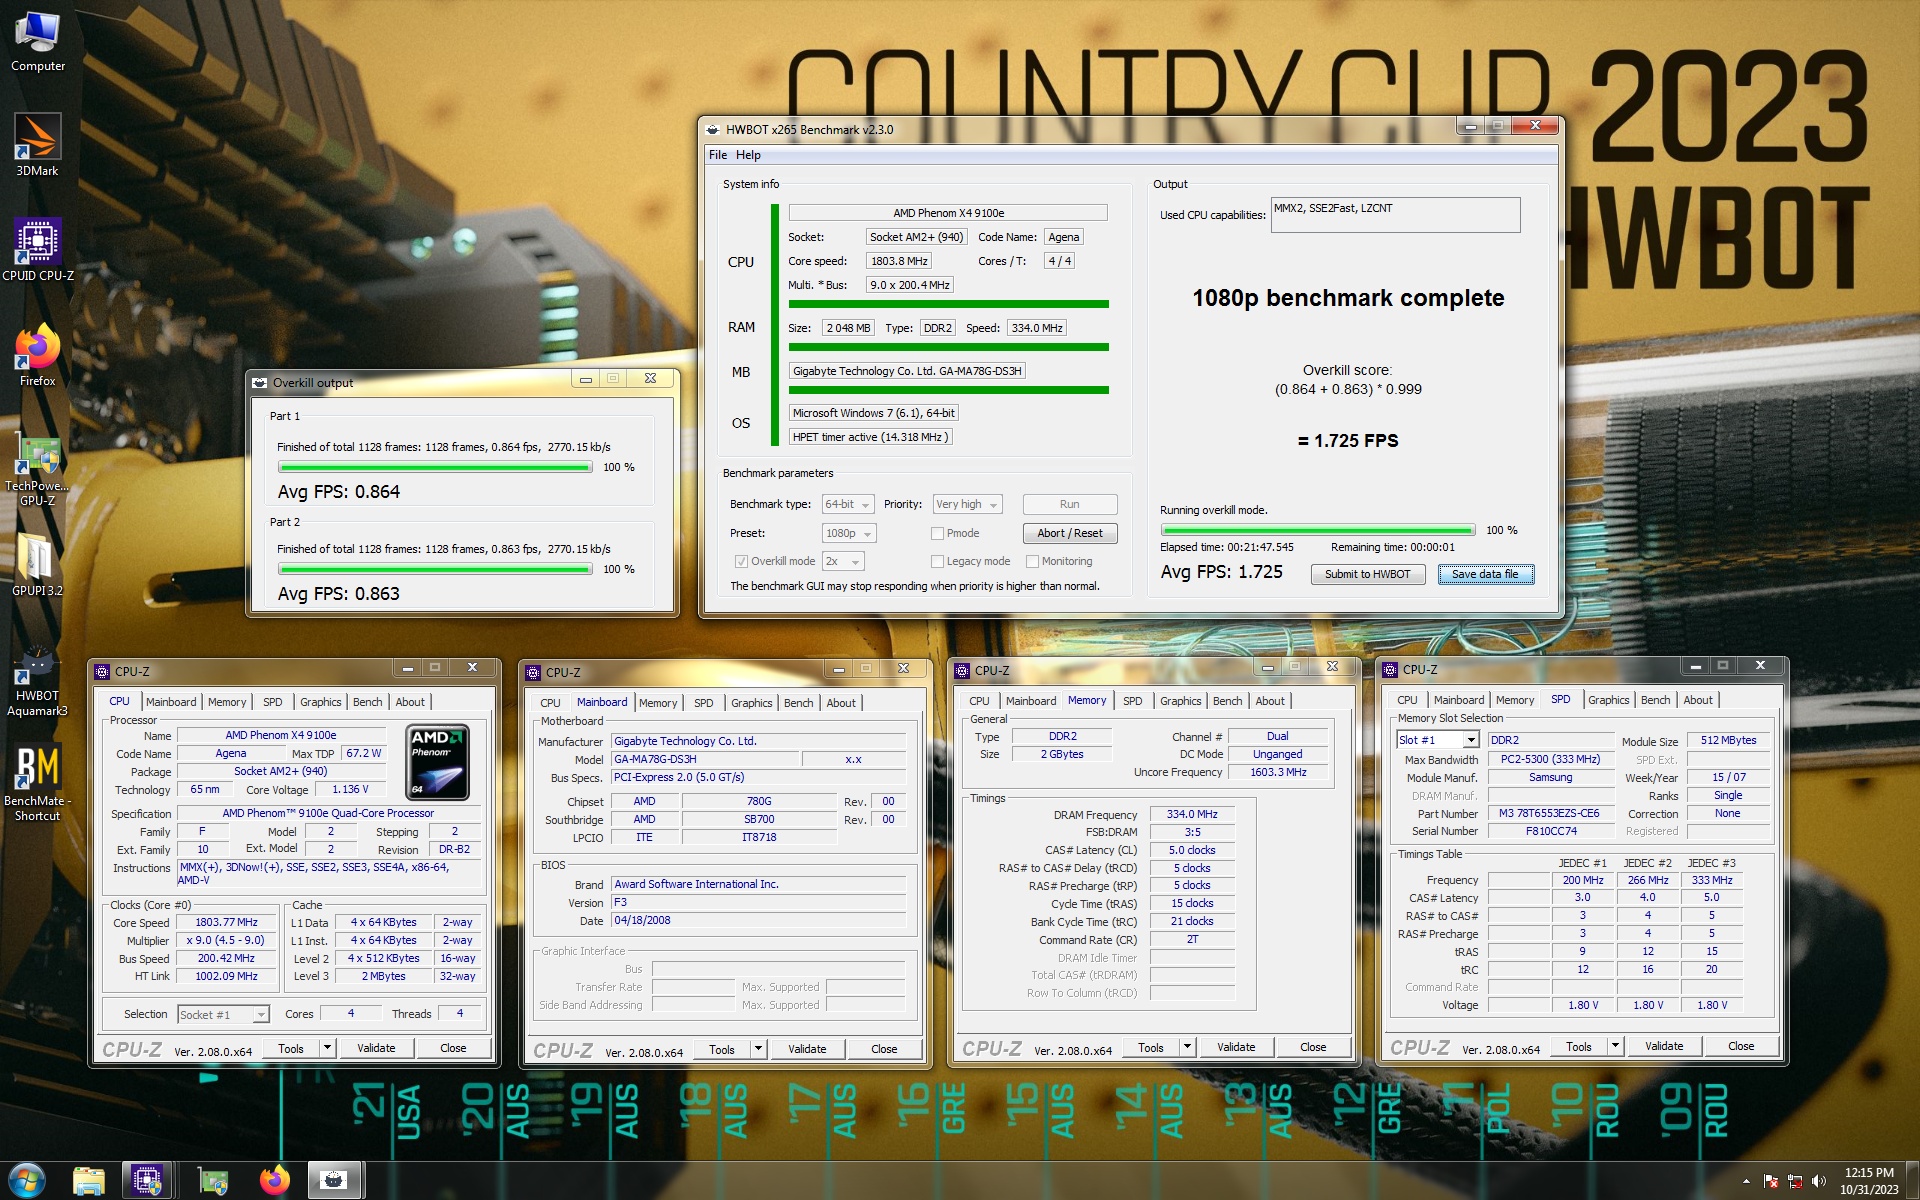The width and height of the screenshot is (1920, 1200).
Task: Click the Used CPU capabilities text box
Action: (1395, 214)
